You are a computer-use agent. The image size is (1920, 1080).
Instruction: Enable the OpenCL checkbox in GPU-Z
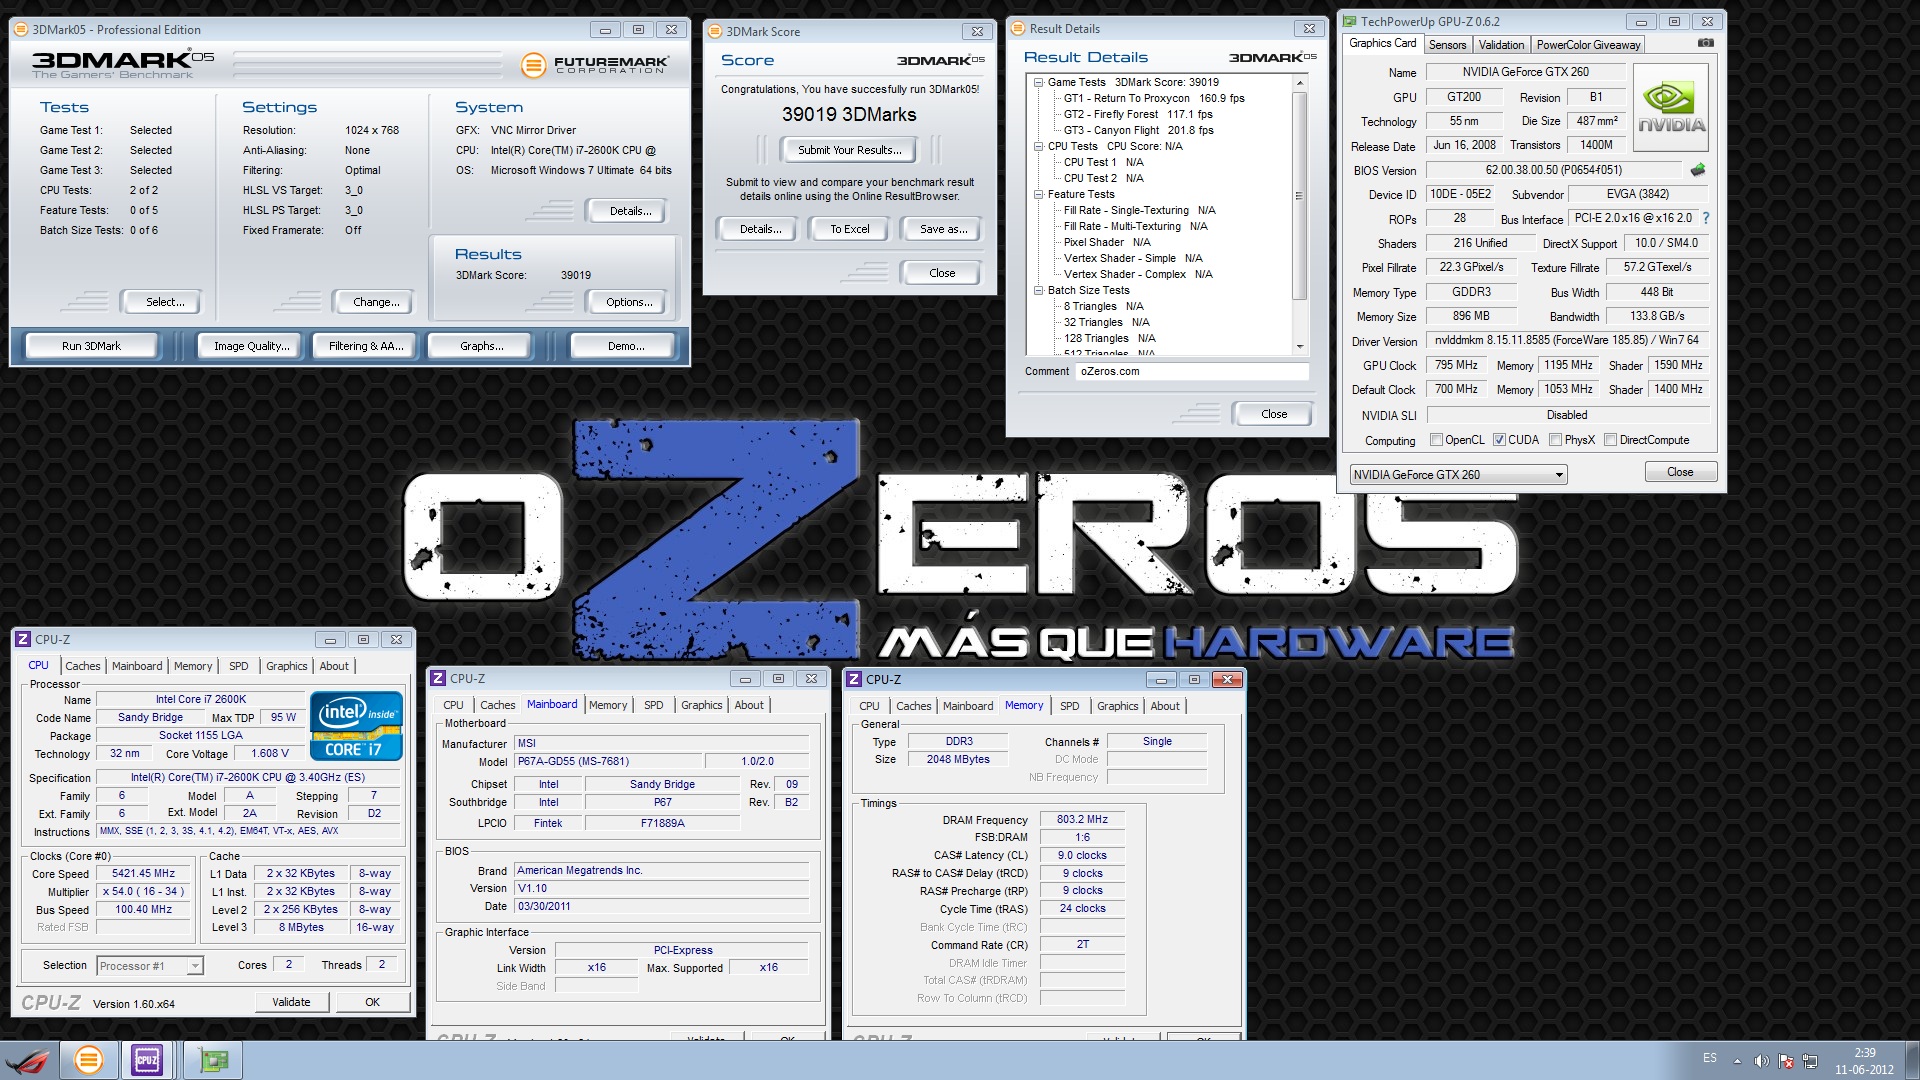click(1436, 440)
